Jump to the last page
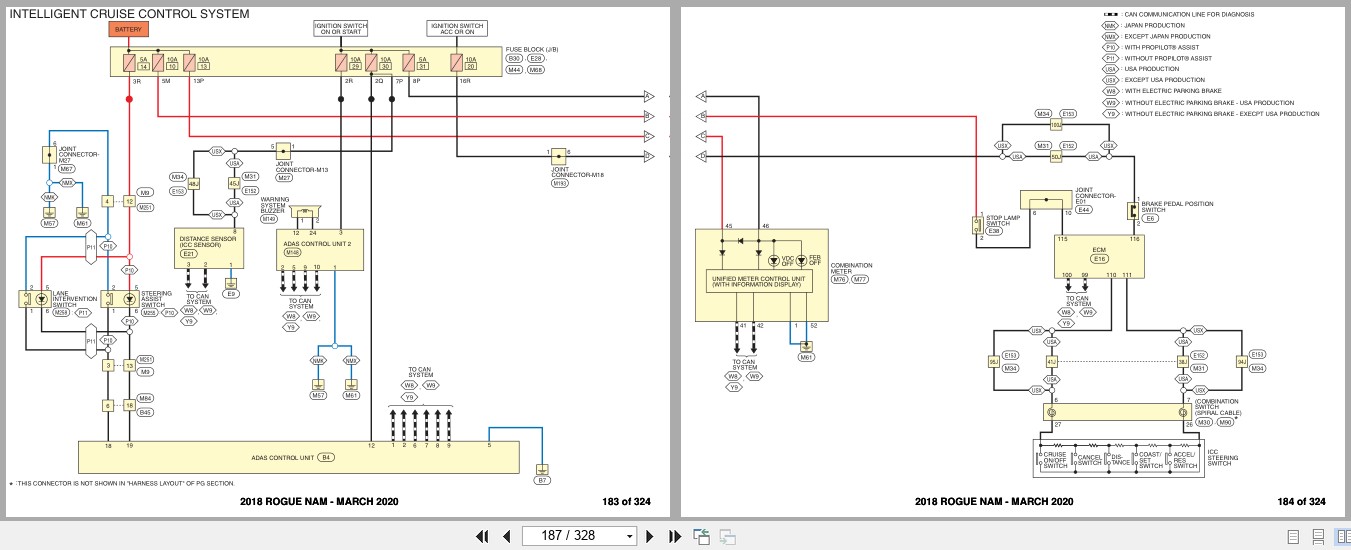 coord(674,536)
